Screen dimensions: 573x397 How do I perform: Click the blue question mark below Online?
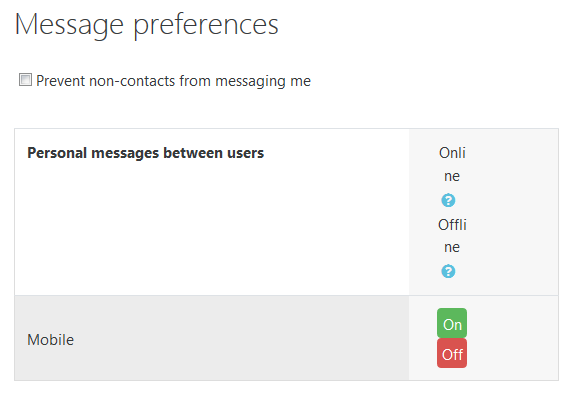448,200
